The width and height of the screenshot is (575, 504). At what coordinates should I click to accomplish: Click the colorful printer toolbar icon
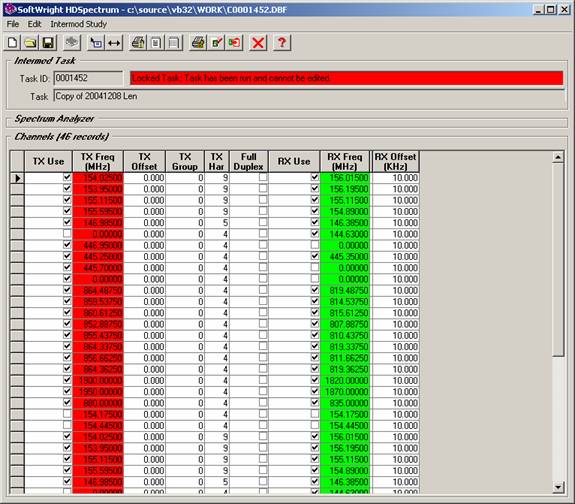198,43
